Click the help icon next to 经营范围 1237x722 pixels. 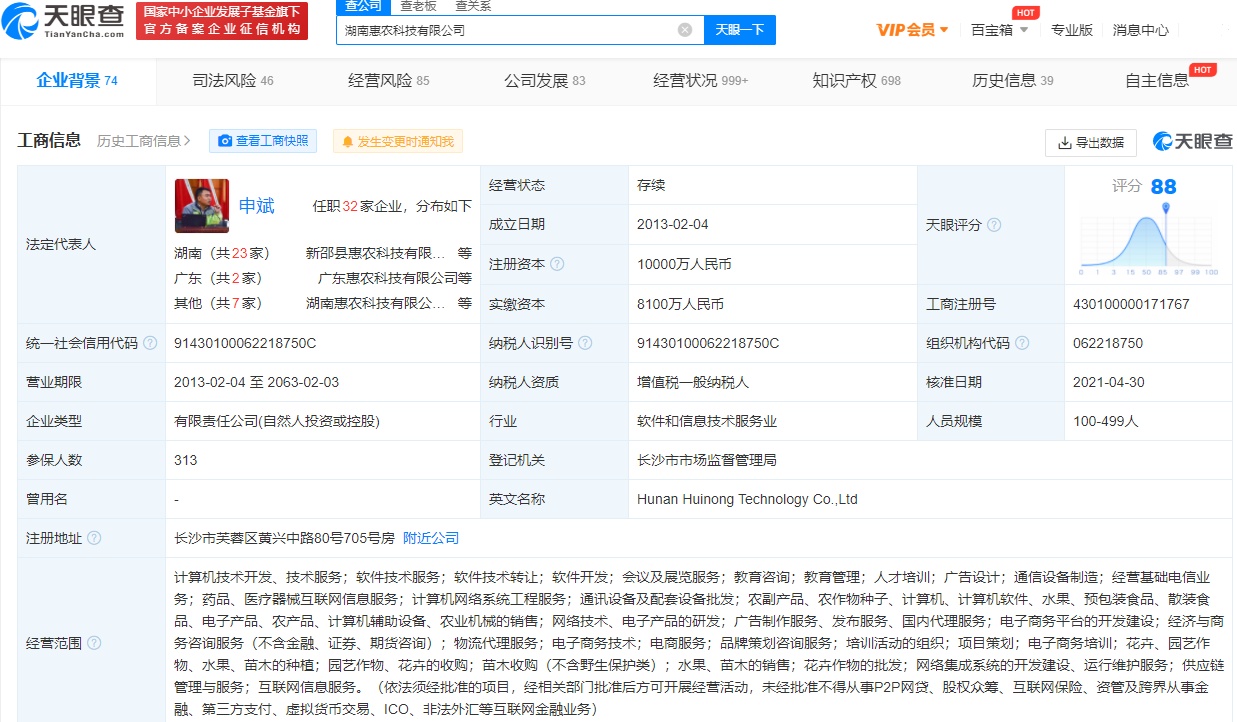pyautogui.click(x=94, y=643)
